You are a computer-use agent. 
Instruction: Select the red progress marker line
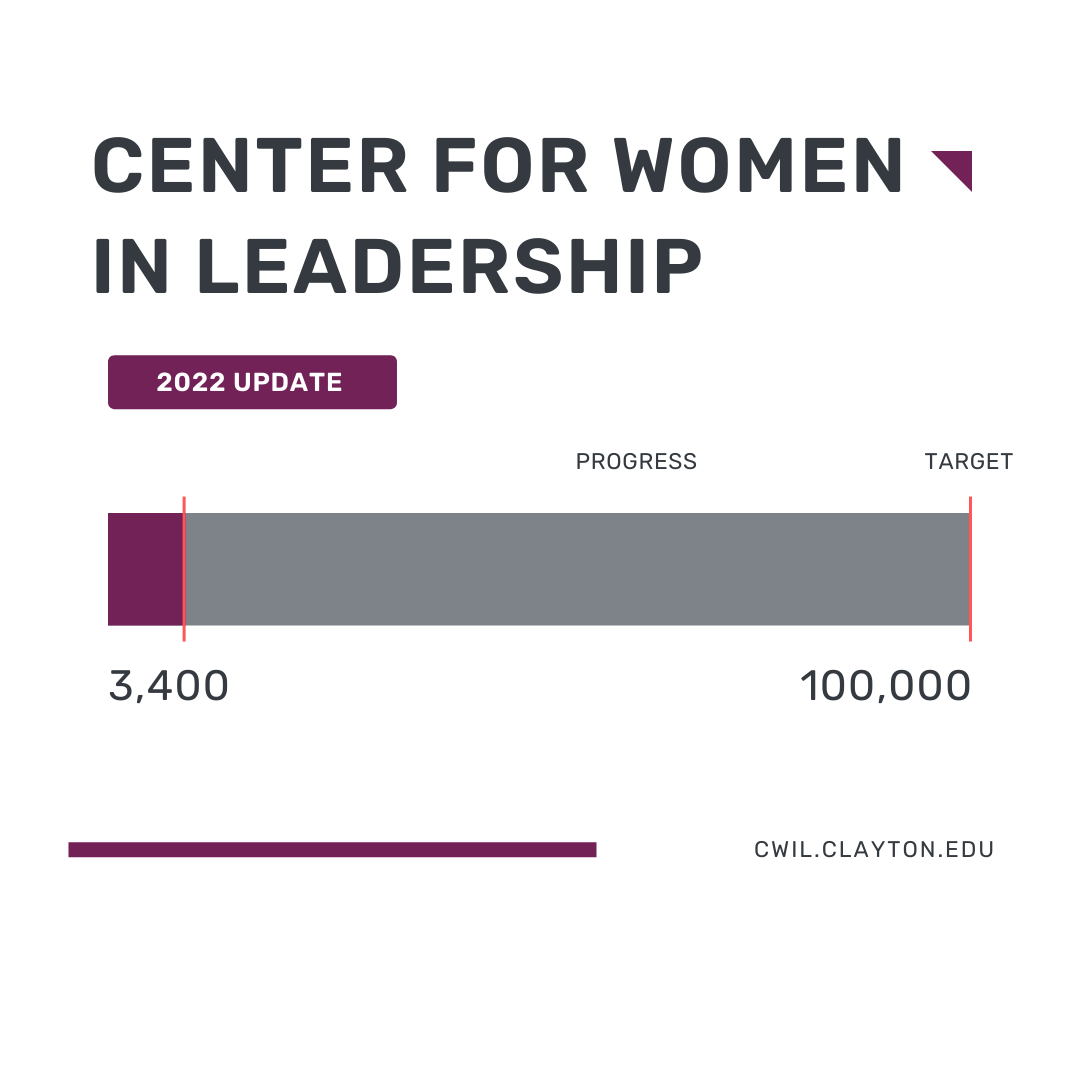point(184,569)
